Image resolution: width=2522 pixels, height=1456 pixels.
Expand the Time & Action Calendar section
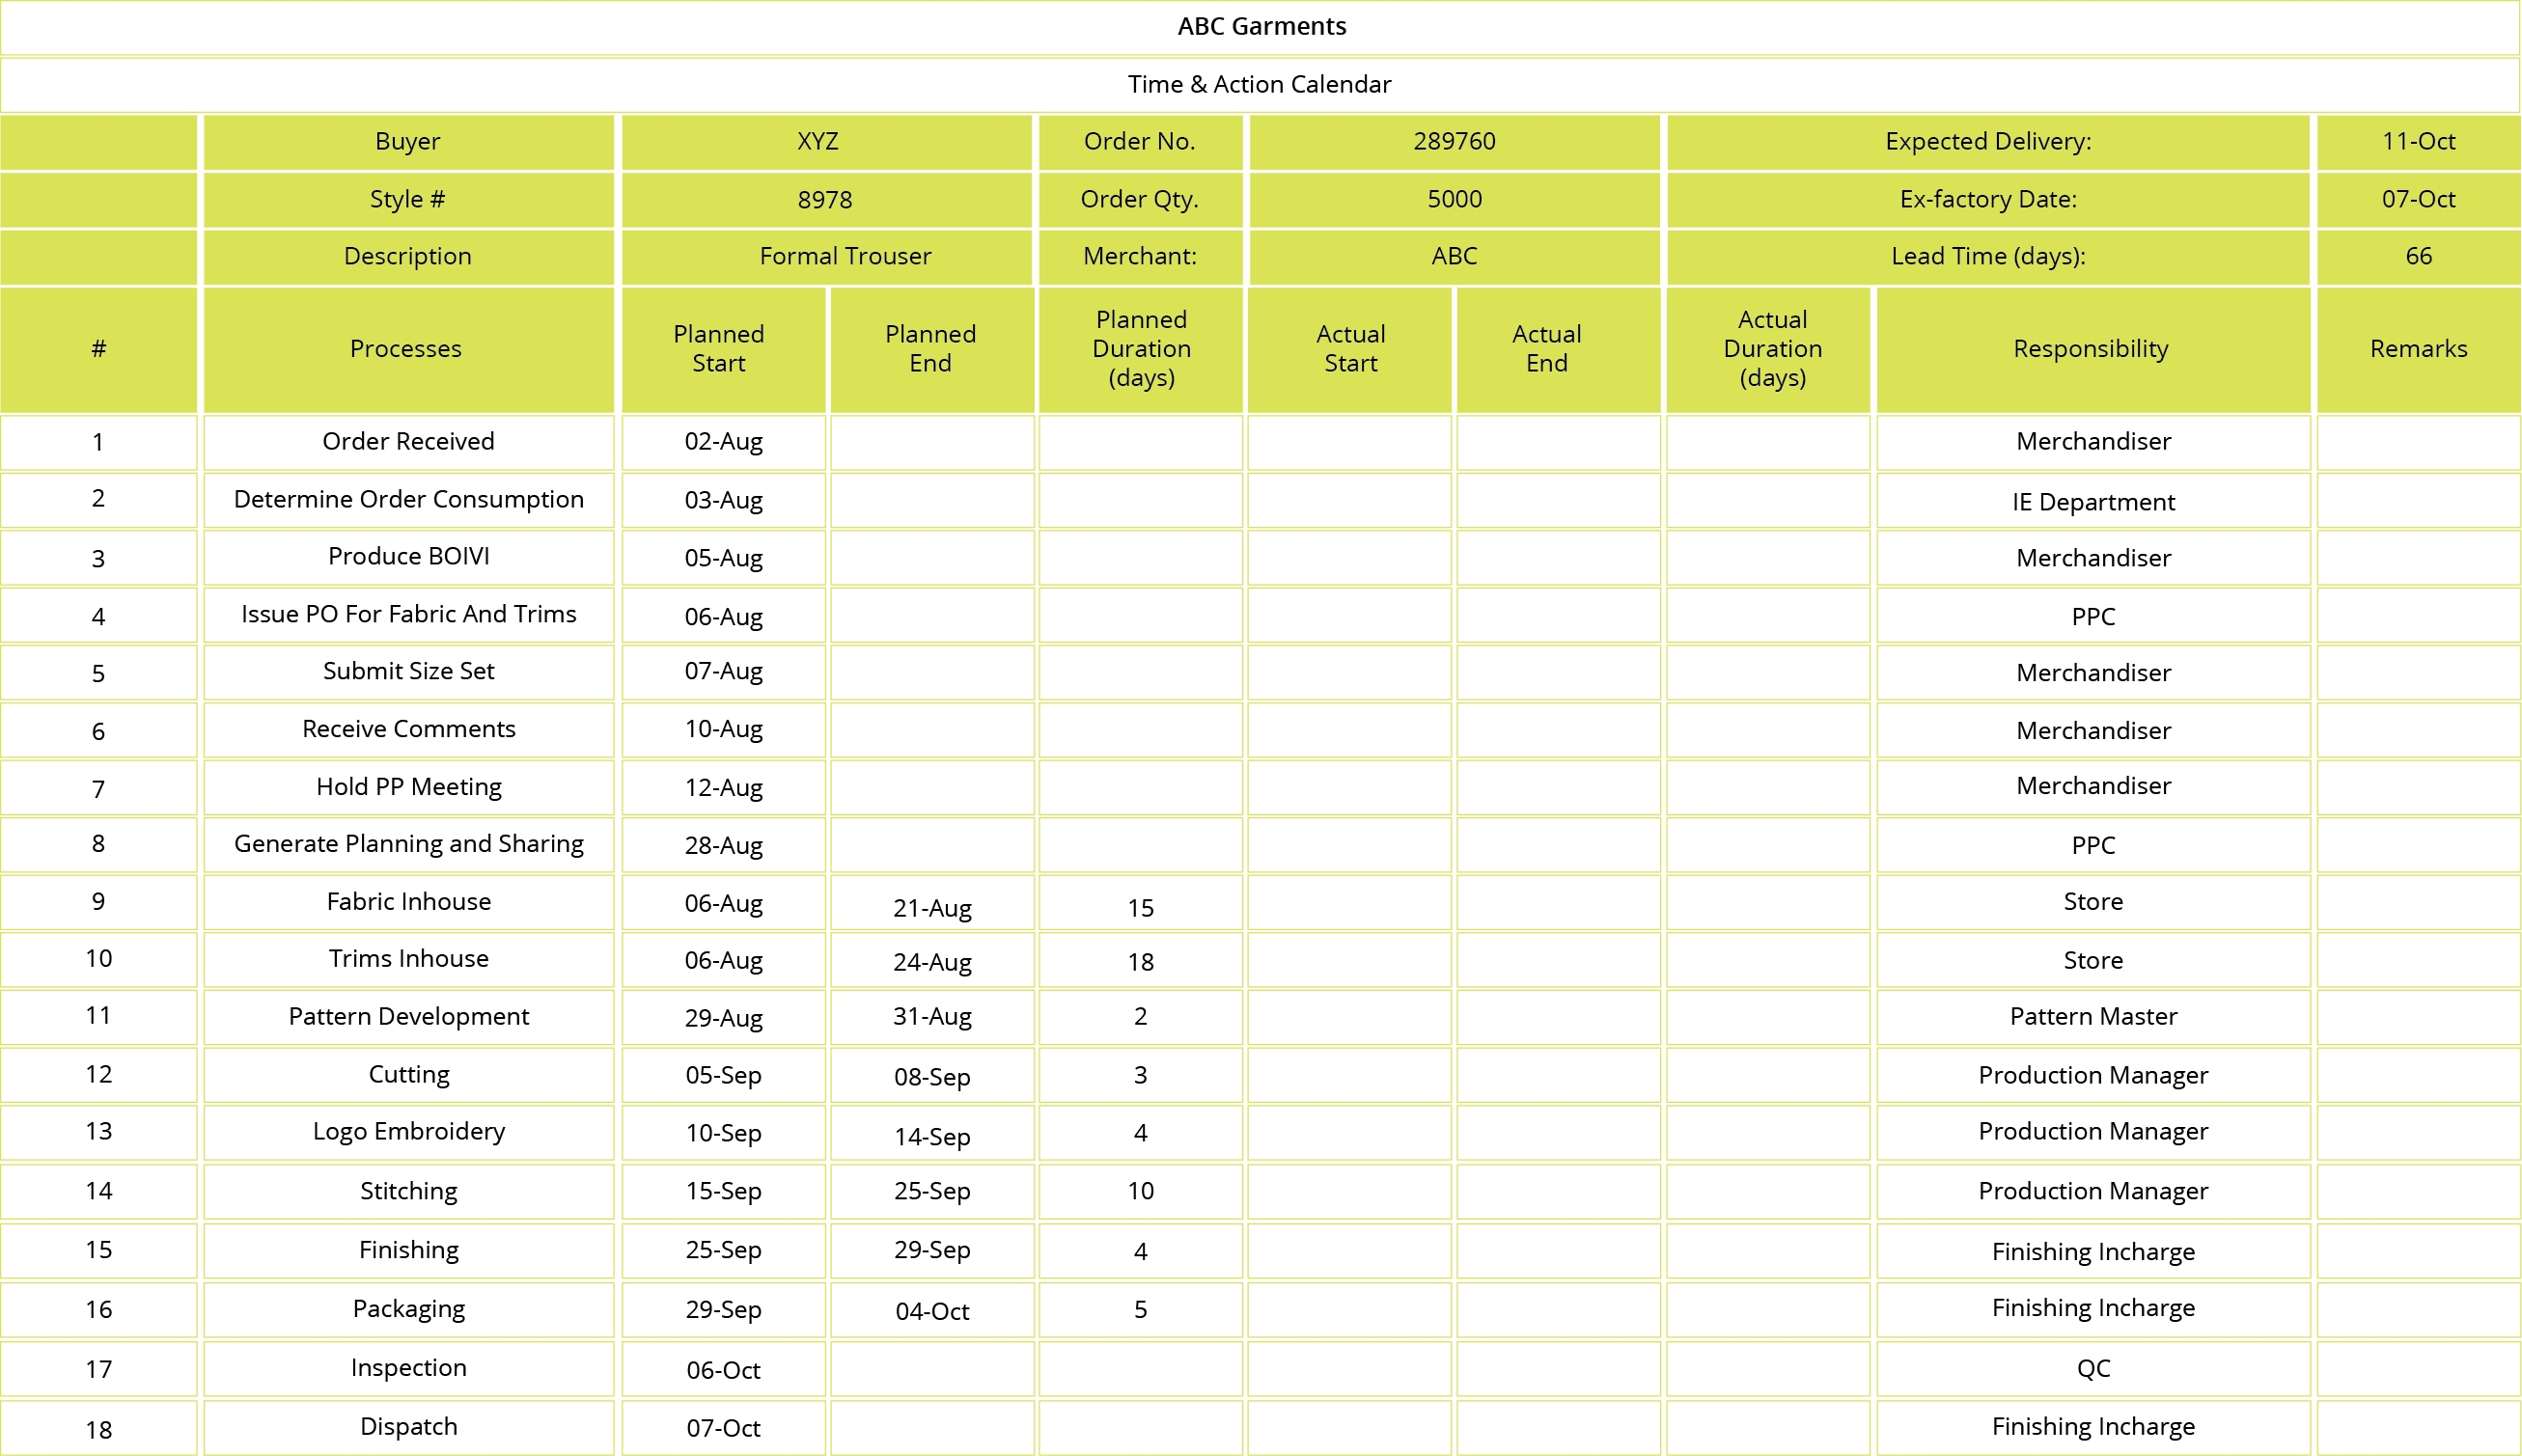pos(1261,83)
